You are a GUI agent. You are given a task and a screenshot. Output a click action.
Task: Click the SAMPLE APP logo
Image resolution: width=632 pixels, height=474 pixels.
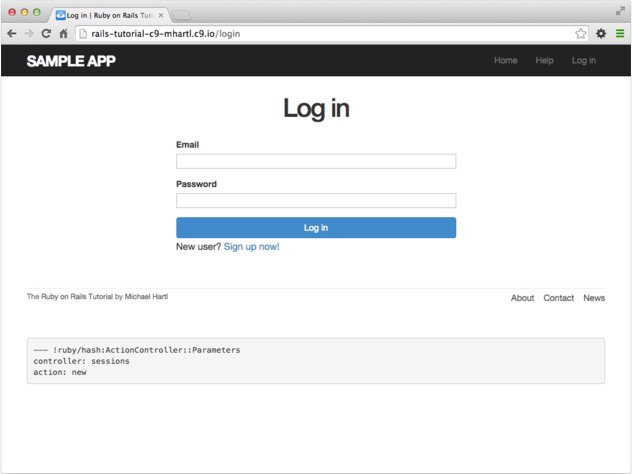point(71,61)
